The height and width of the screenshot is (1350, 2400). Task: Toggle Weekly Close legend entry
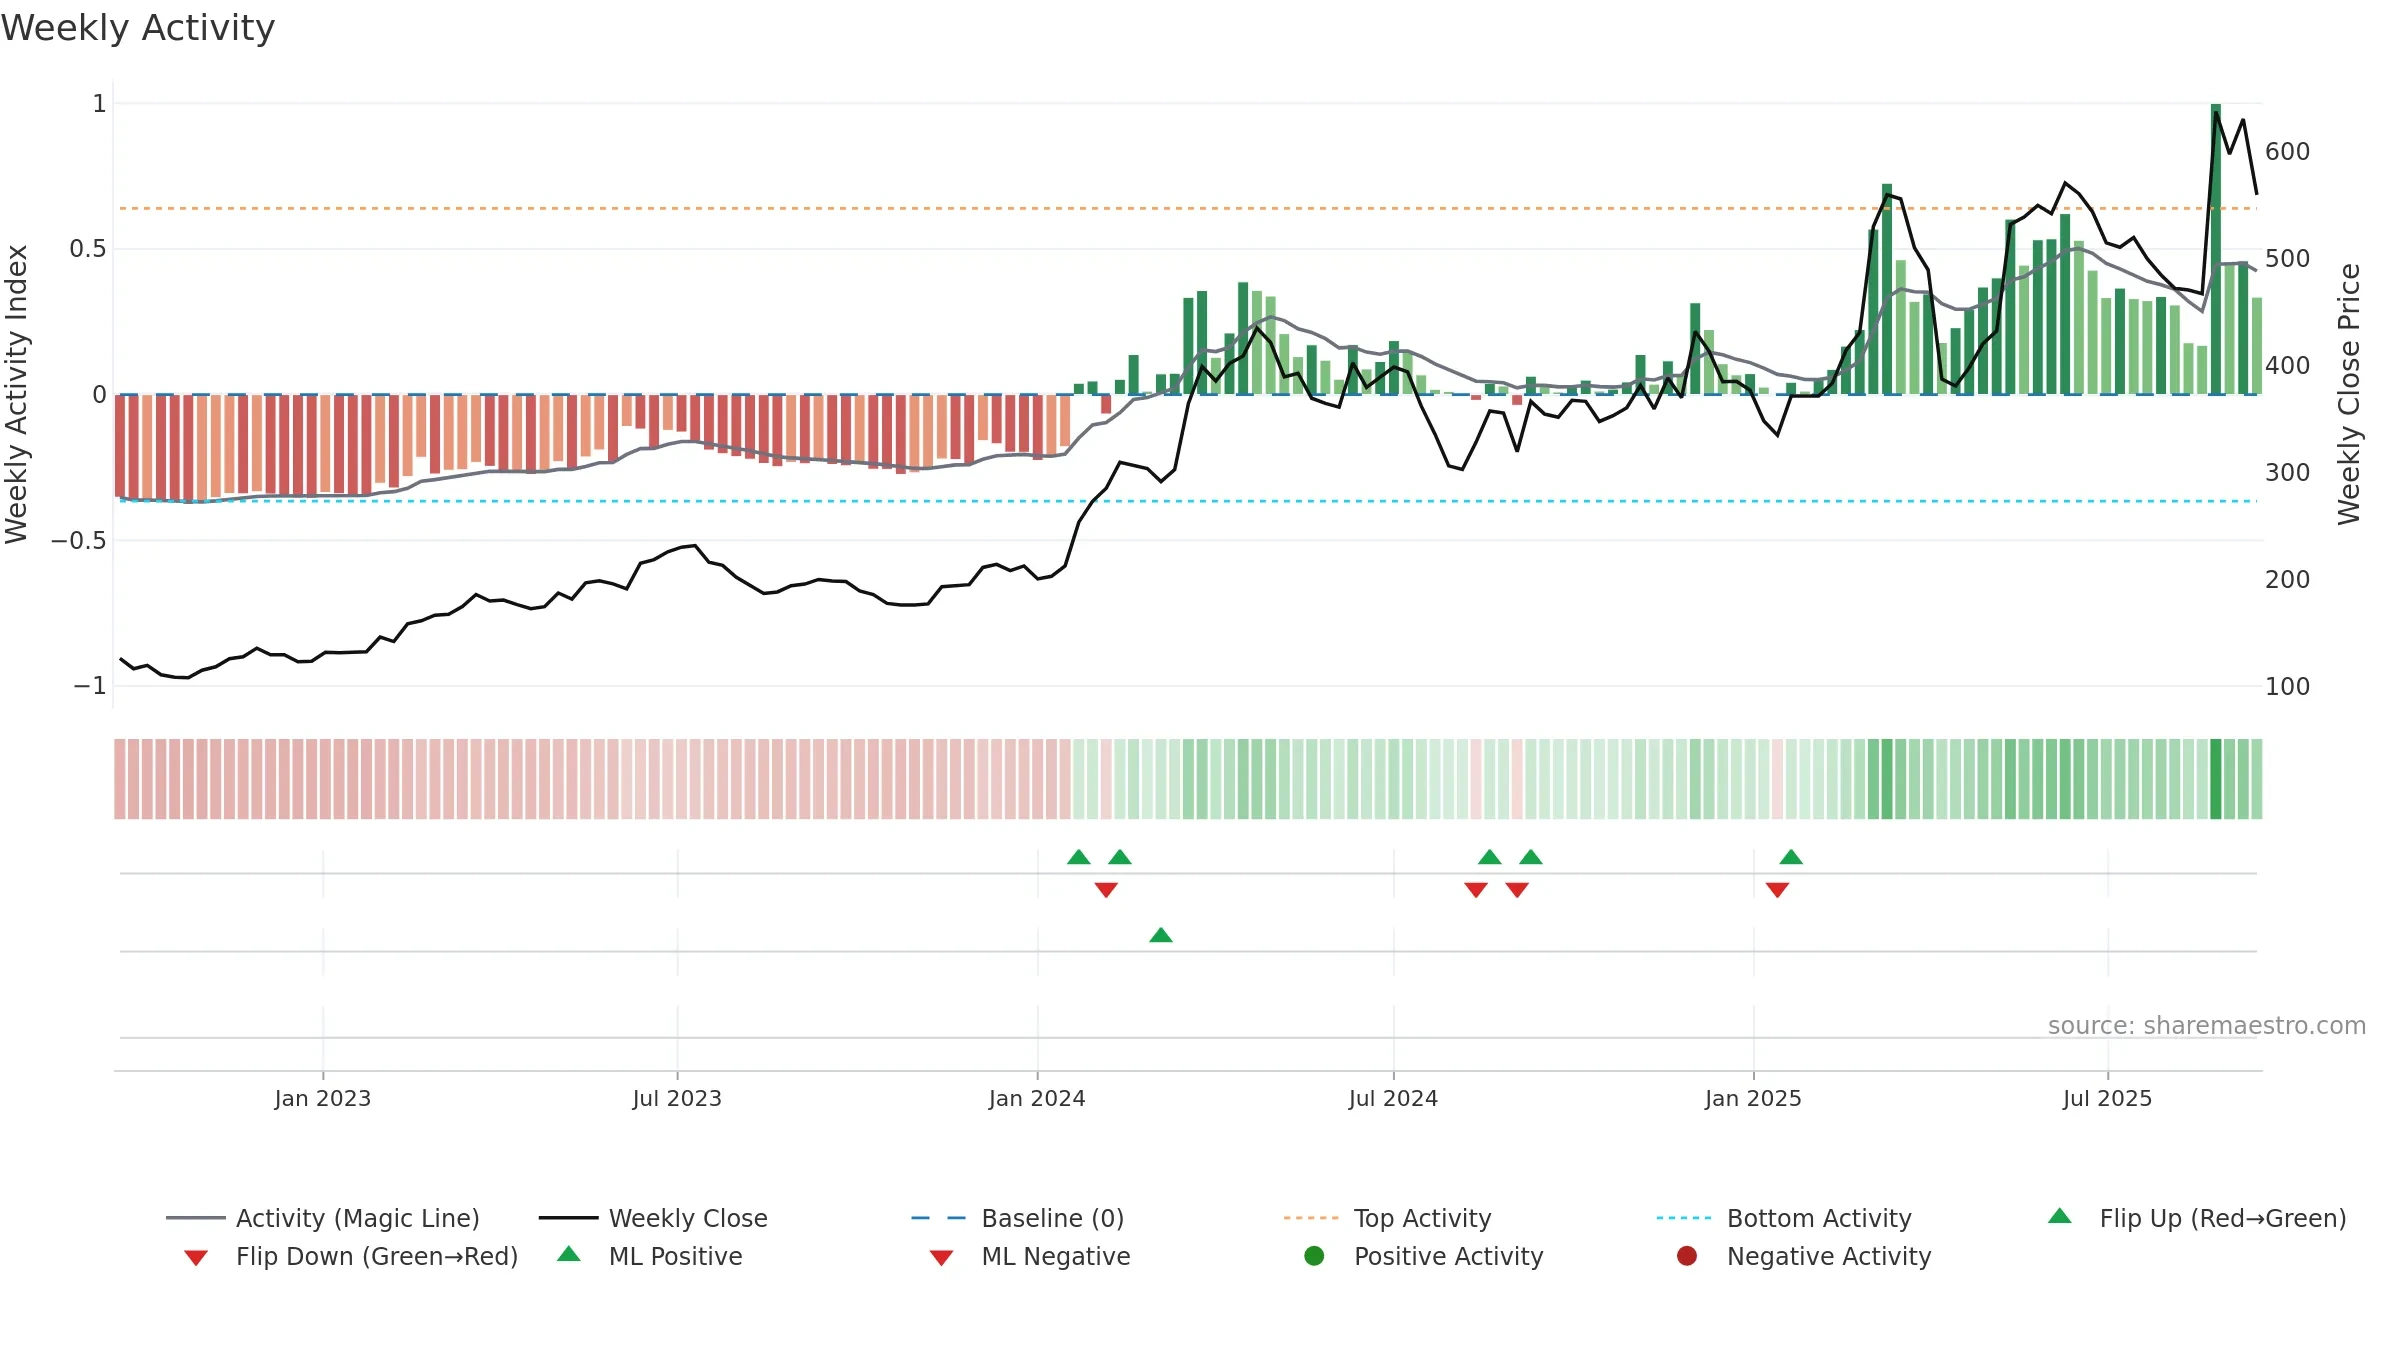(653, 1218)
